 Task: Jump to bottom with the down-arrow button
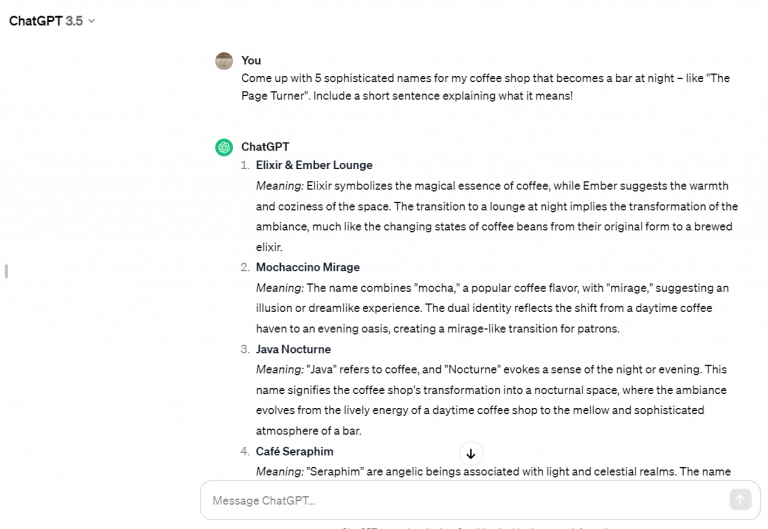coord(471,454)
